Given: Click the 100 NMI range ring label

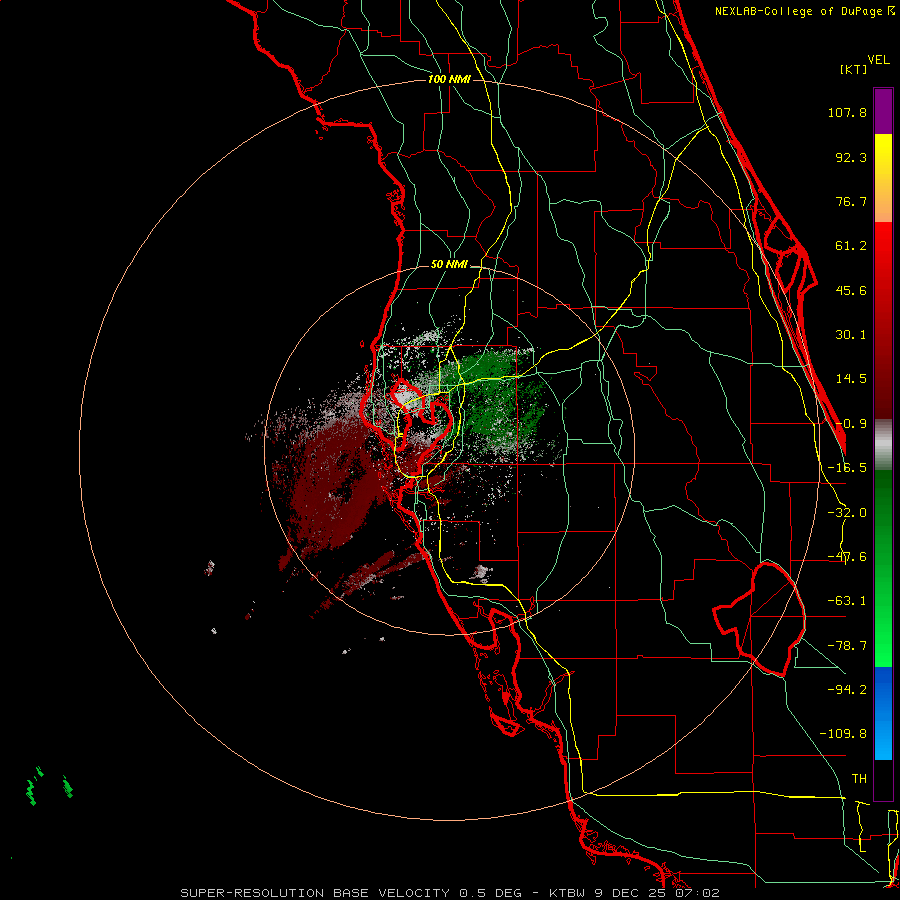Looking at the screenshot, I should click(x=449, y=79).
